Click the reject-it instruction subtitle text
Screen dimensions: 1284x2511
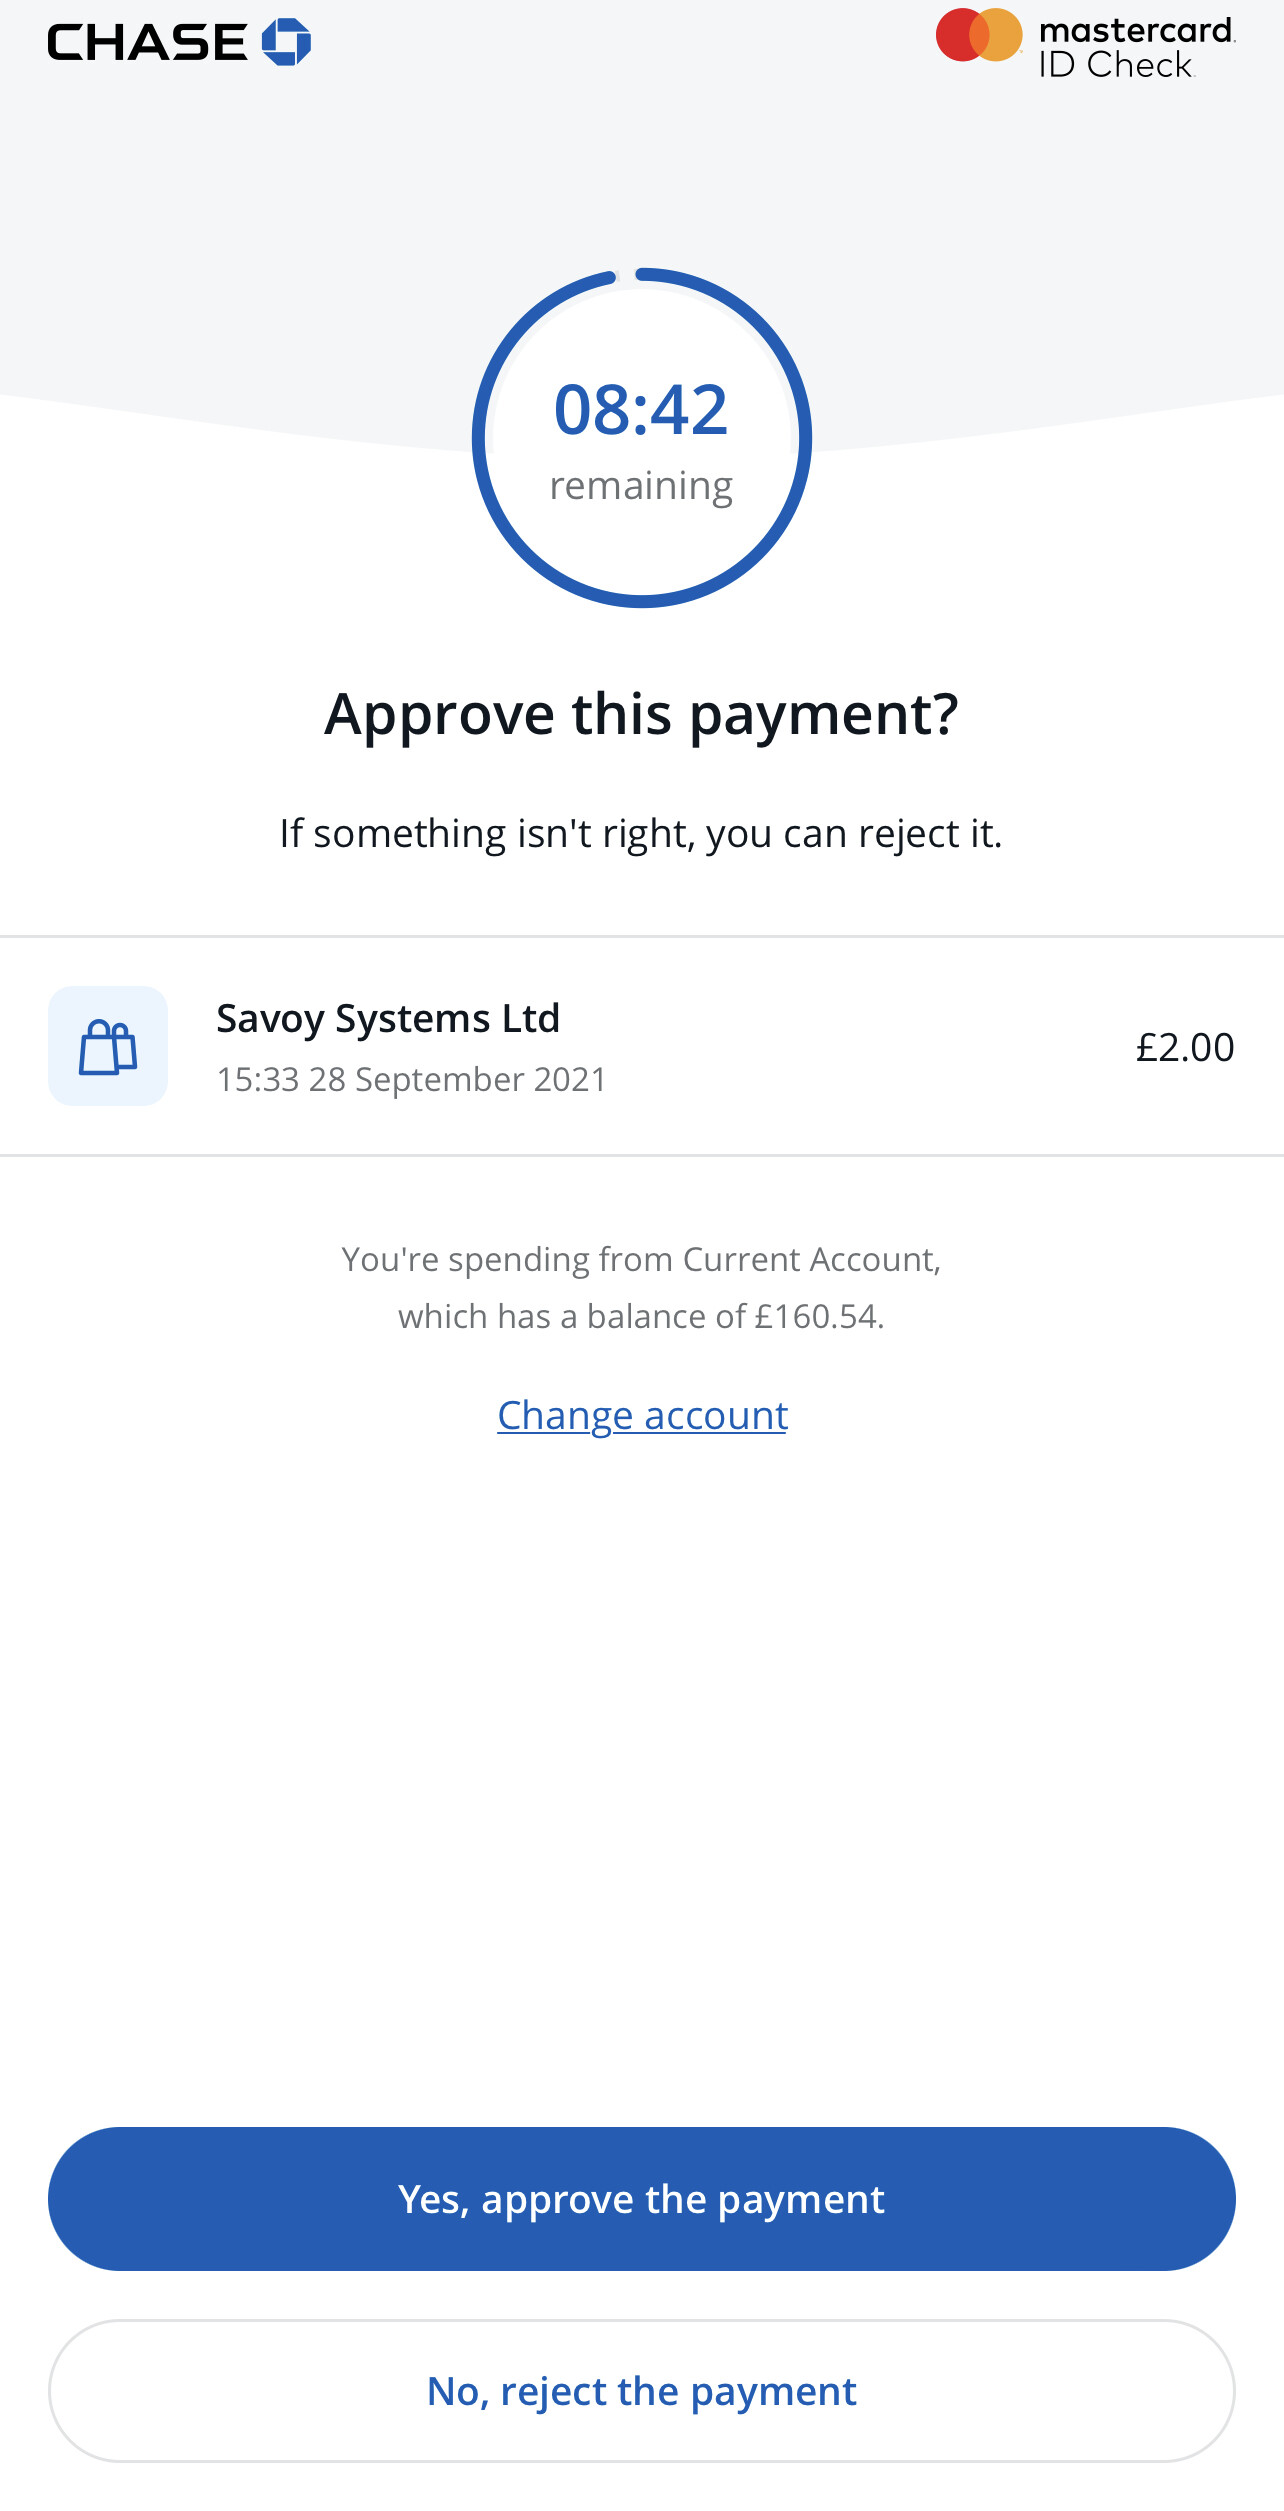[641, 834]
